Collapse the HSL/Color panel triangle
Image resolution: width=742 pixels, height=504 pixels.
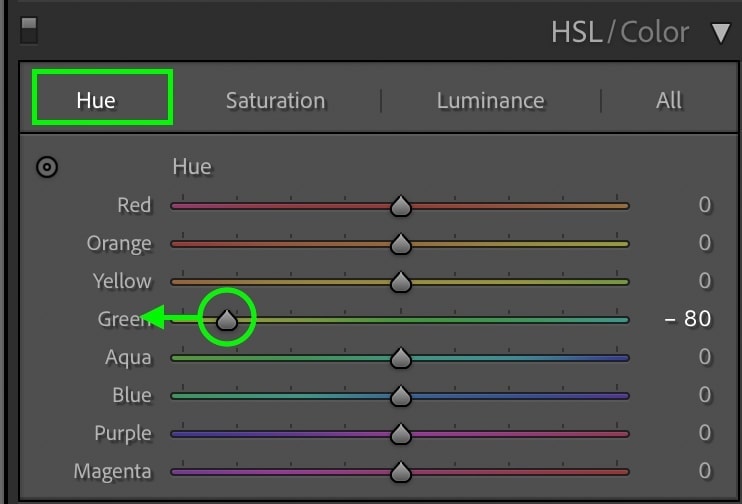coord(721,33)
